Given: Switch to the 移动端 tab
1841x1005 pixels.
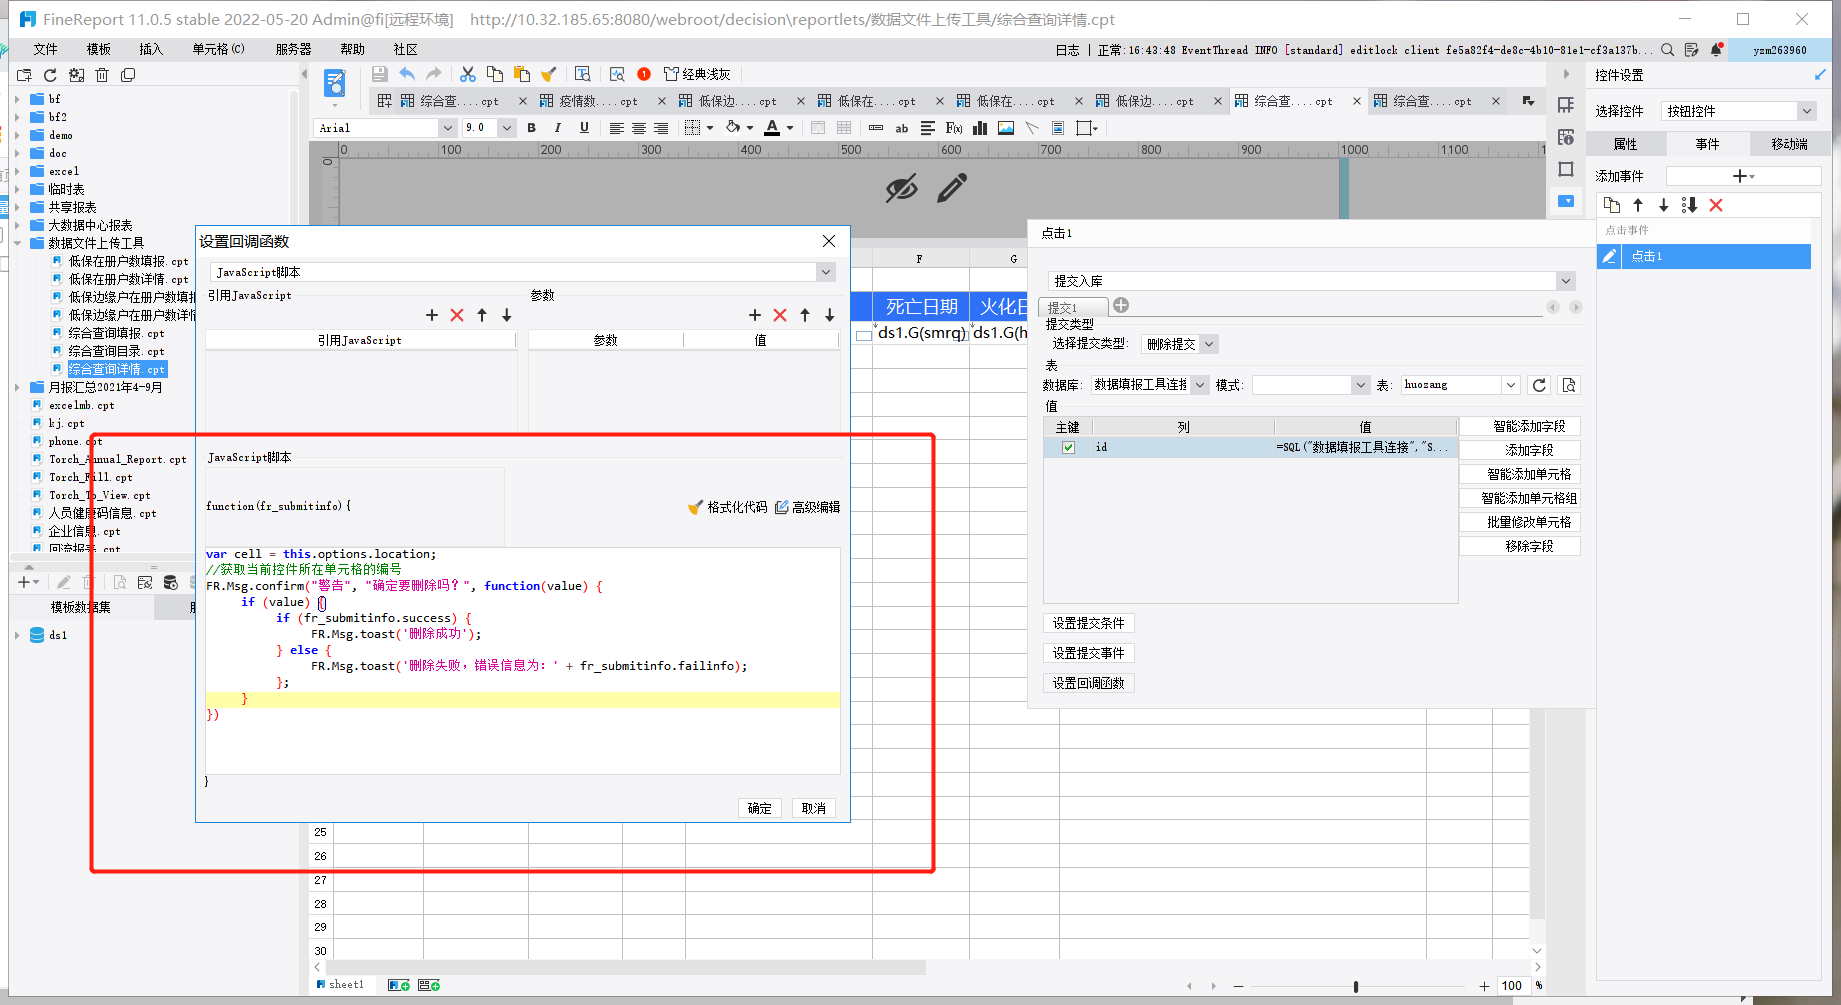Looking at the screenshot, I should 1789,144.
